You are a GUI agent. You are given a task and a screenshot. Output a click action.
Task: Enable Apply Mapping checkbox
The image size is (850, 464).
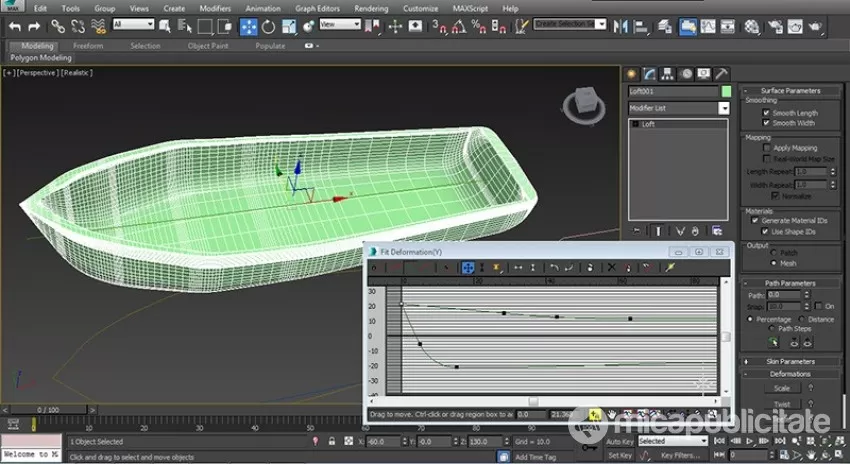point(767,147)
